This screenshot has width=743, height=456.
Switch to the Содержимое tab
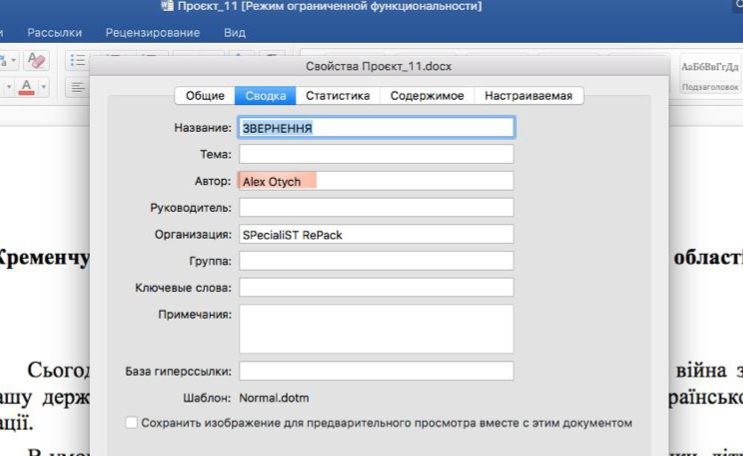(427, 96)
